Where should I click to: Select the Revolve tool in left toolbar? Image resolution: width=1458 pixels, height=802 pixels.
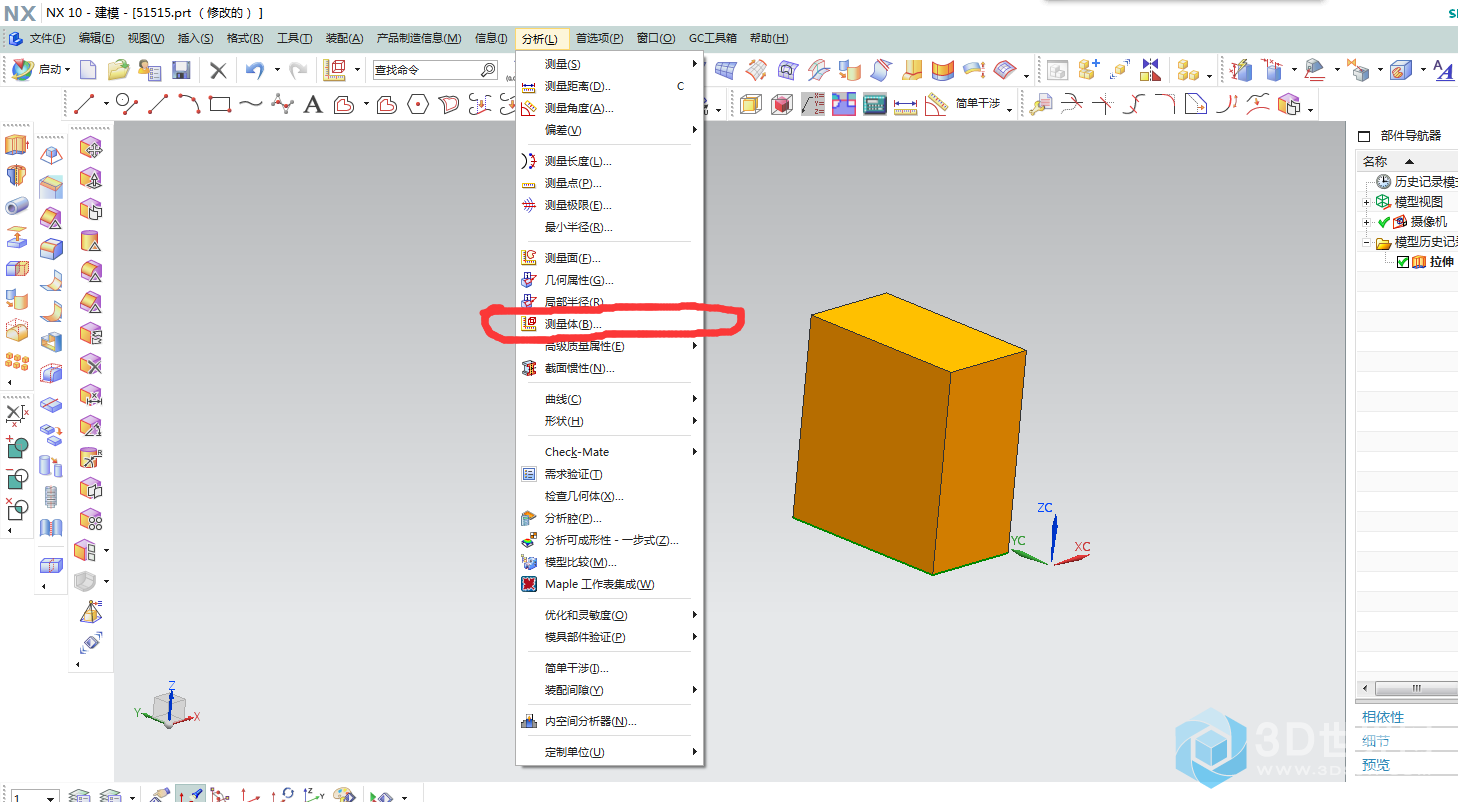coord(16,176)
